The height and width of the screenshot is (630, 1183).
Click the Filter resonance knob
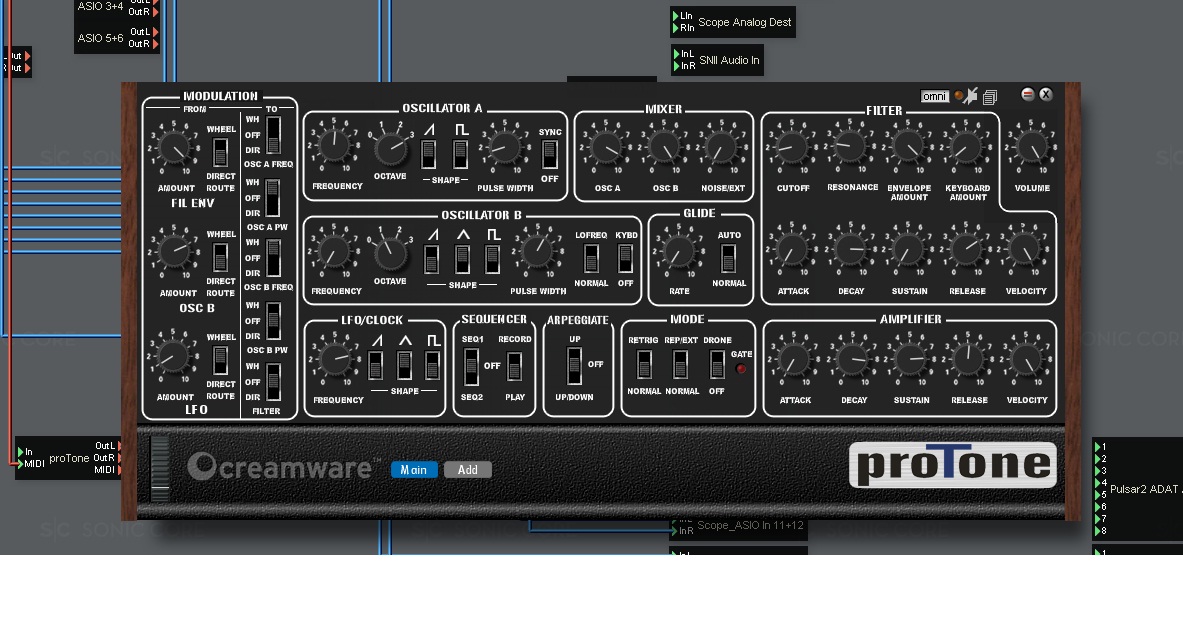coord(850,146)
